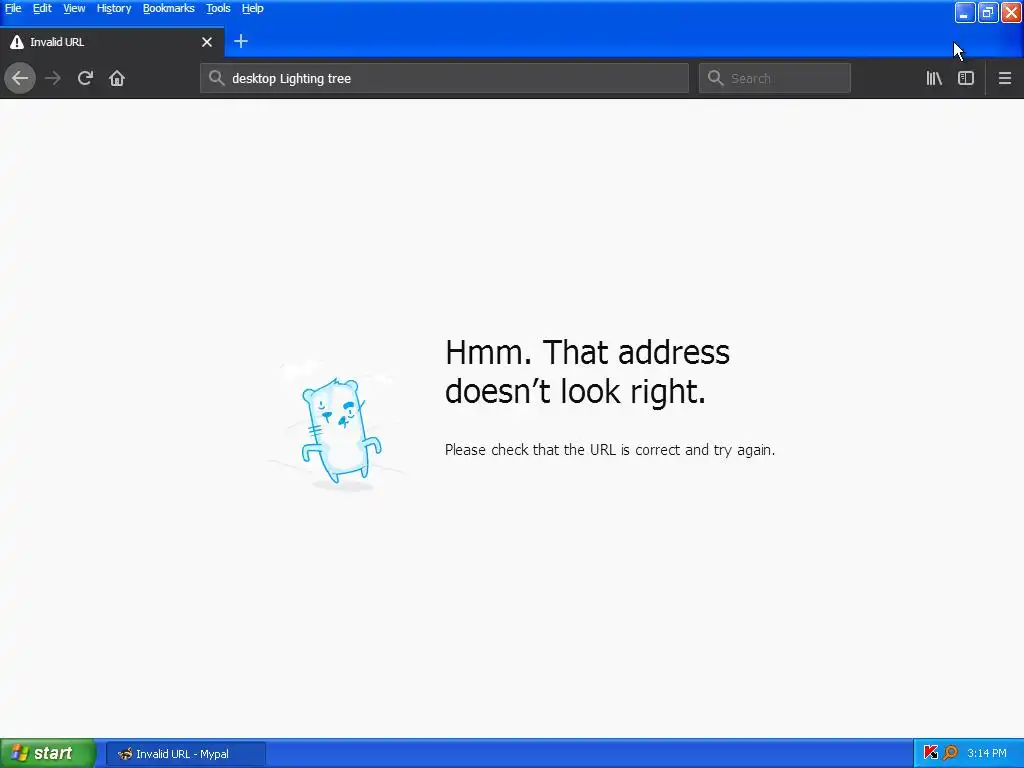The image size is (1024, 768).
Task: Open a new tab with plus button
Action: [x=241, y=41]
